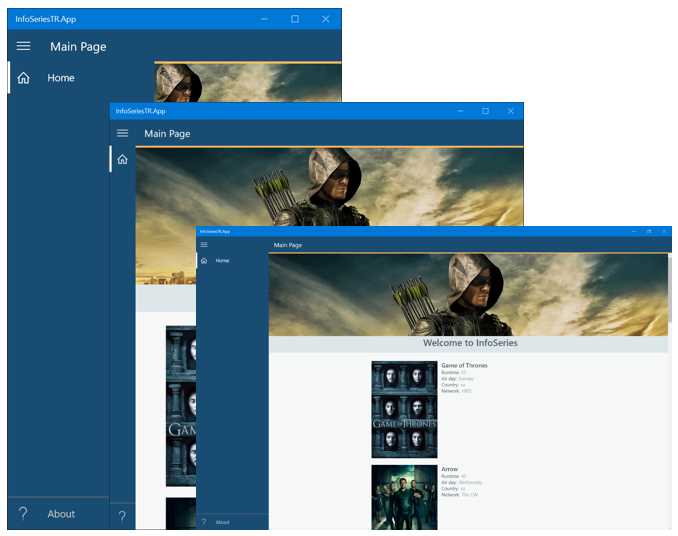The height and width of the screenshot is (536, 678).
Task: Open Game of Thrones poster in front window
Action: (x=404, y=409)
